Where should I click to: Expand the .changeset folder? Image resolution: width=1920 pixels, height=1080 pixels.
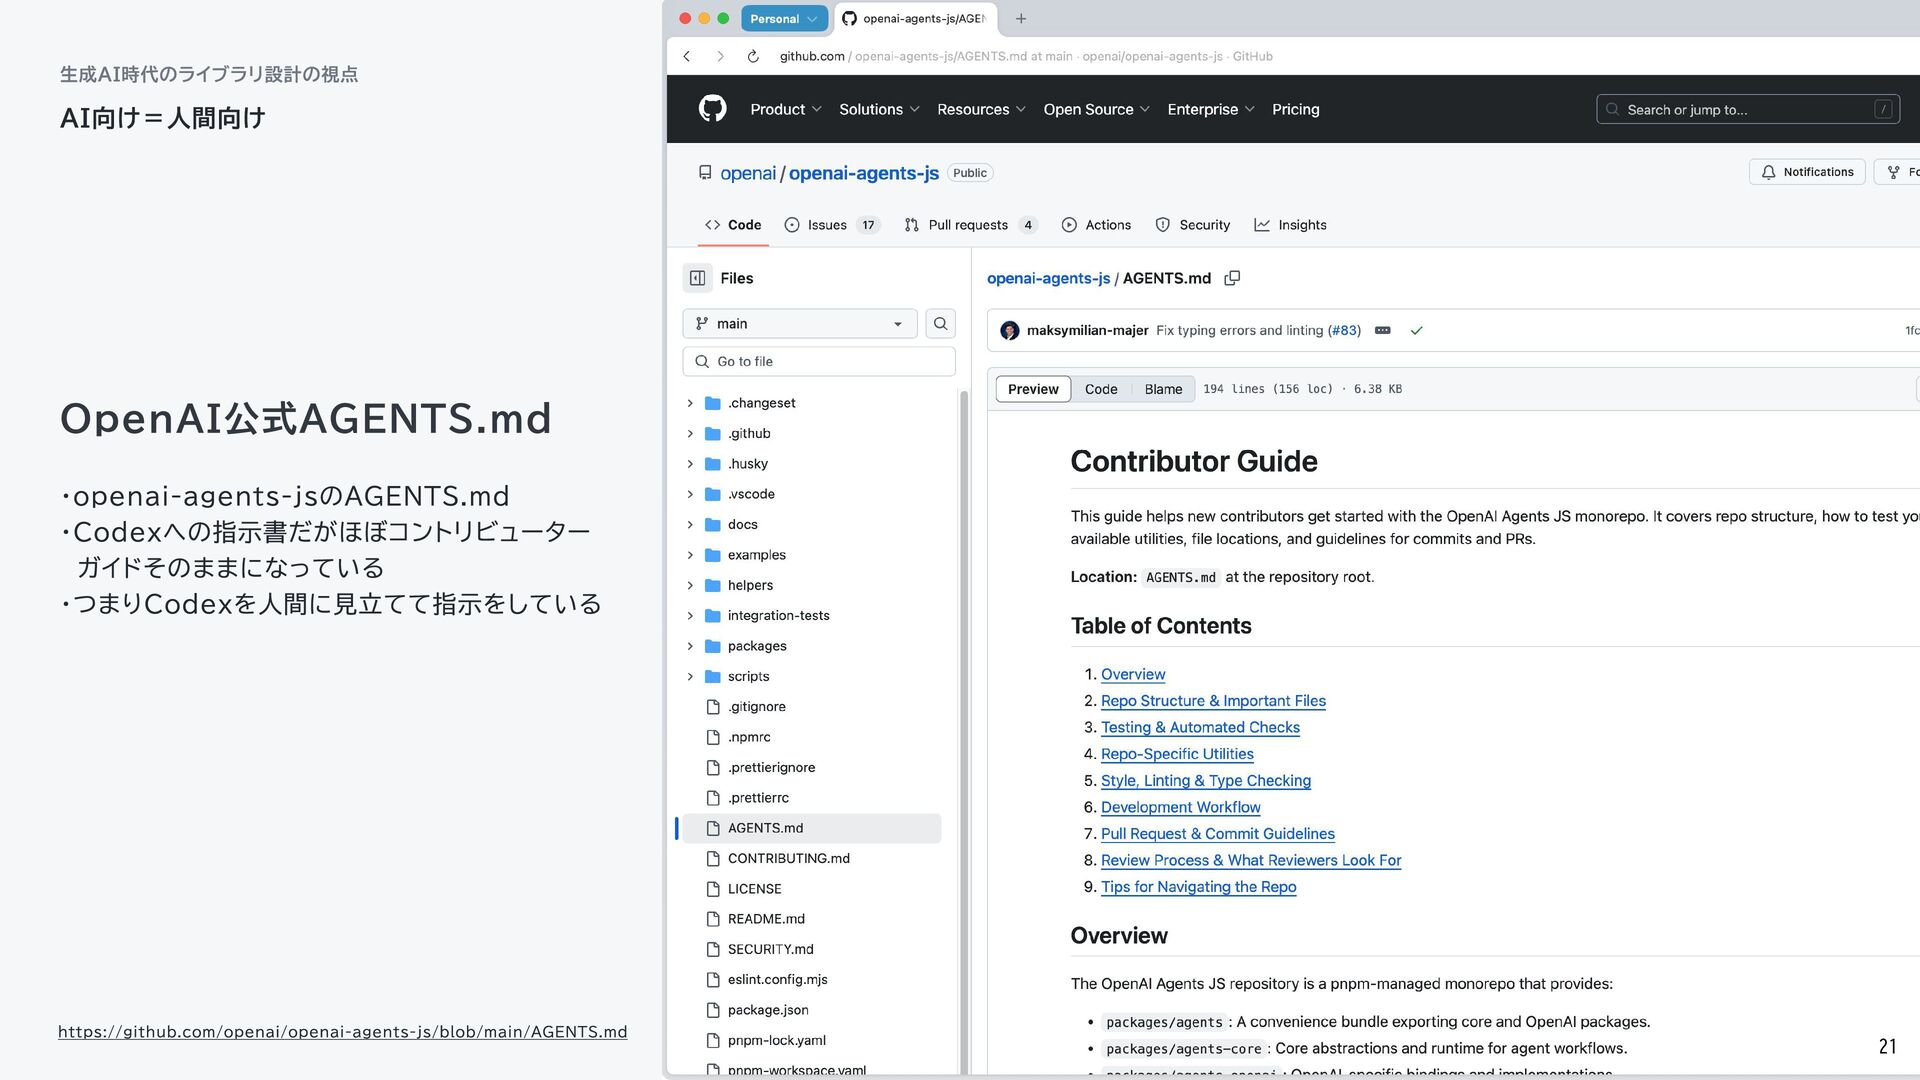click(690, 403)
